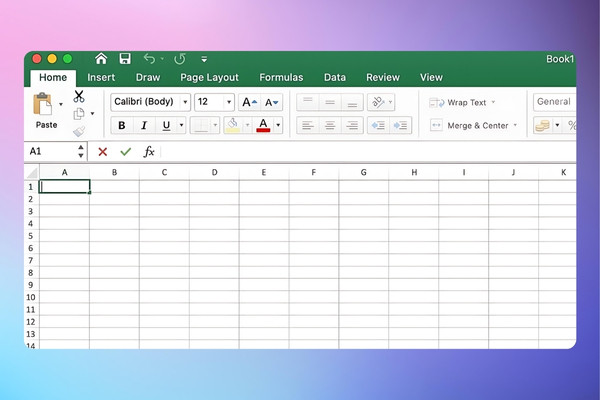The image size is (600, 400).
Task: Click the Home house icon in title bar
Action: click(101, 59)
